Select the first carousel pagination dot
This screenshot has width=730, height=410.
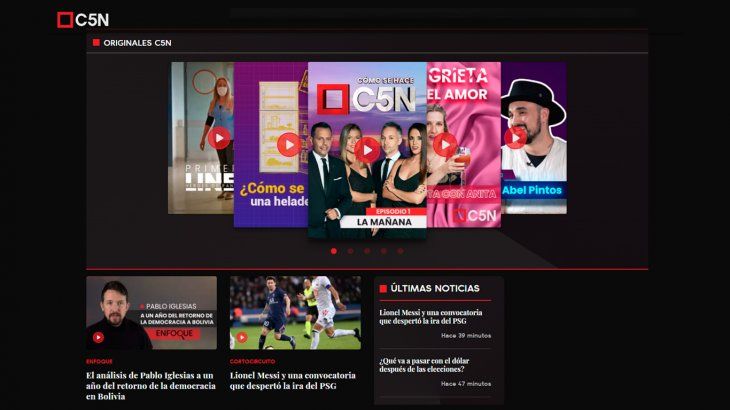pos(334,251)
